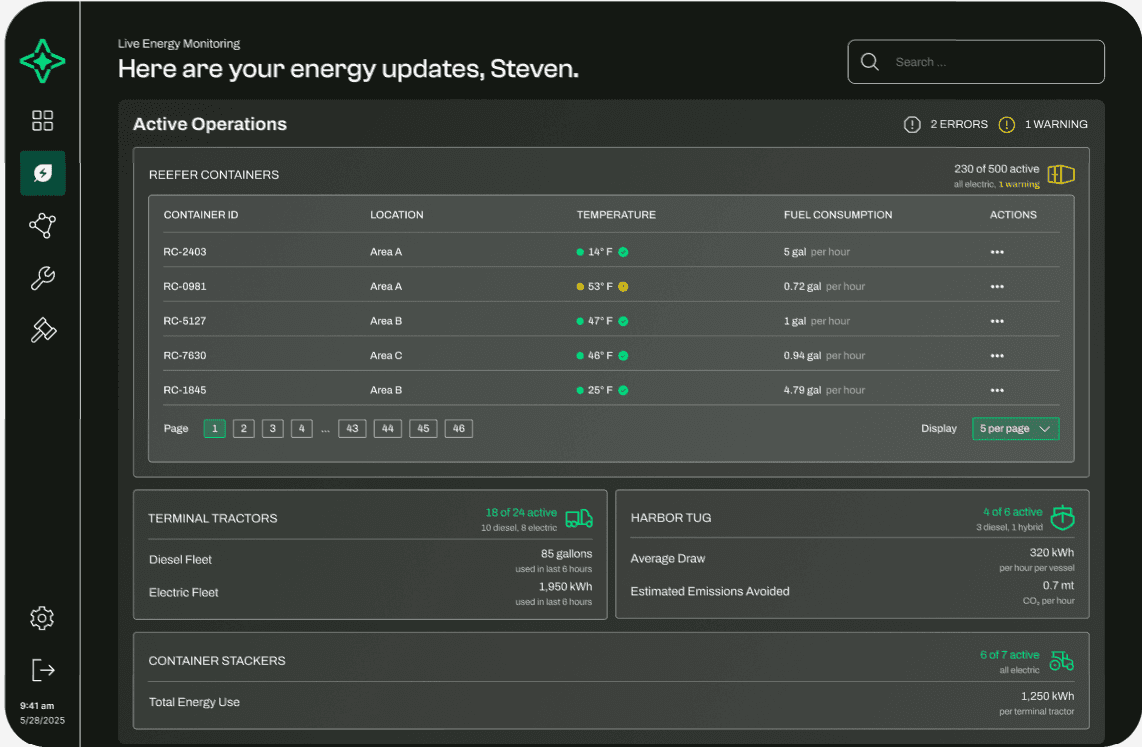Image resolution: width=1142 pixels, height=747 pixels.
Task: Open settings gear in sidebar
Action: pos(42,618)
